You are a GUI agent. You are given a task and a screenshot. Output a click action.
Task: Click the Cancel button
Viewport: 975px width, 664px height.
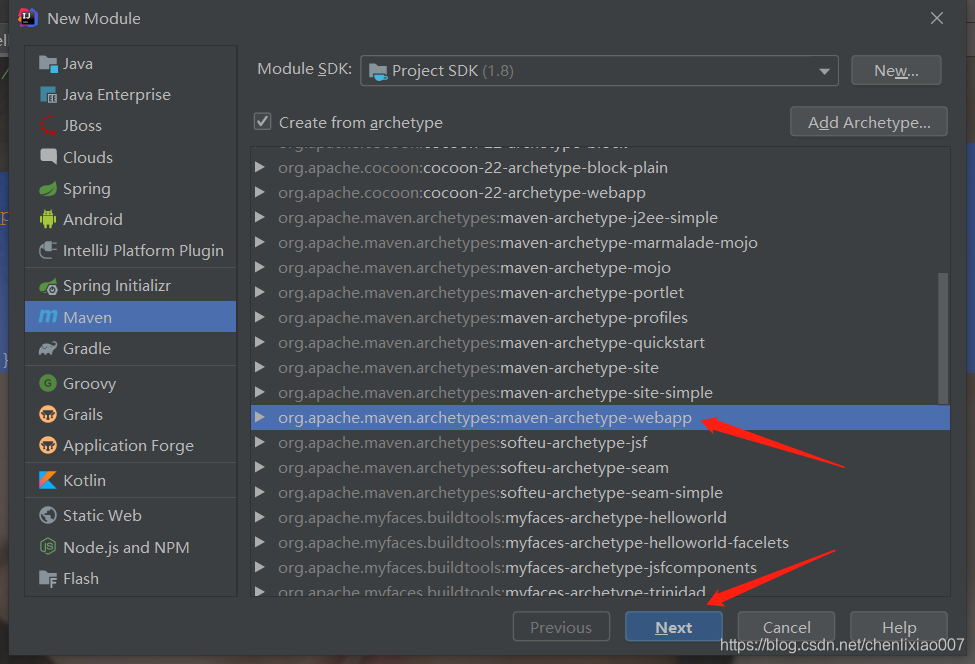point(786,627)
